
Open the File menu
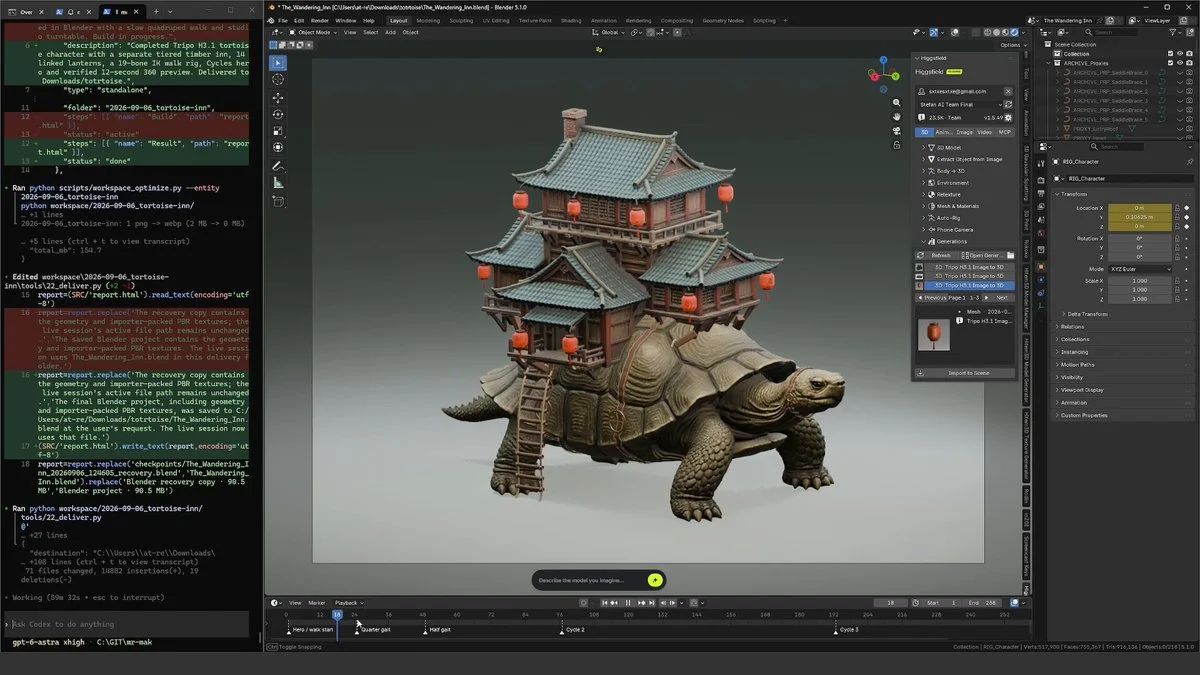click(x=283, y=20)
